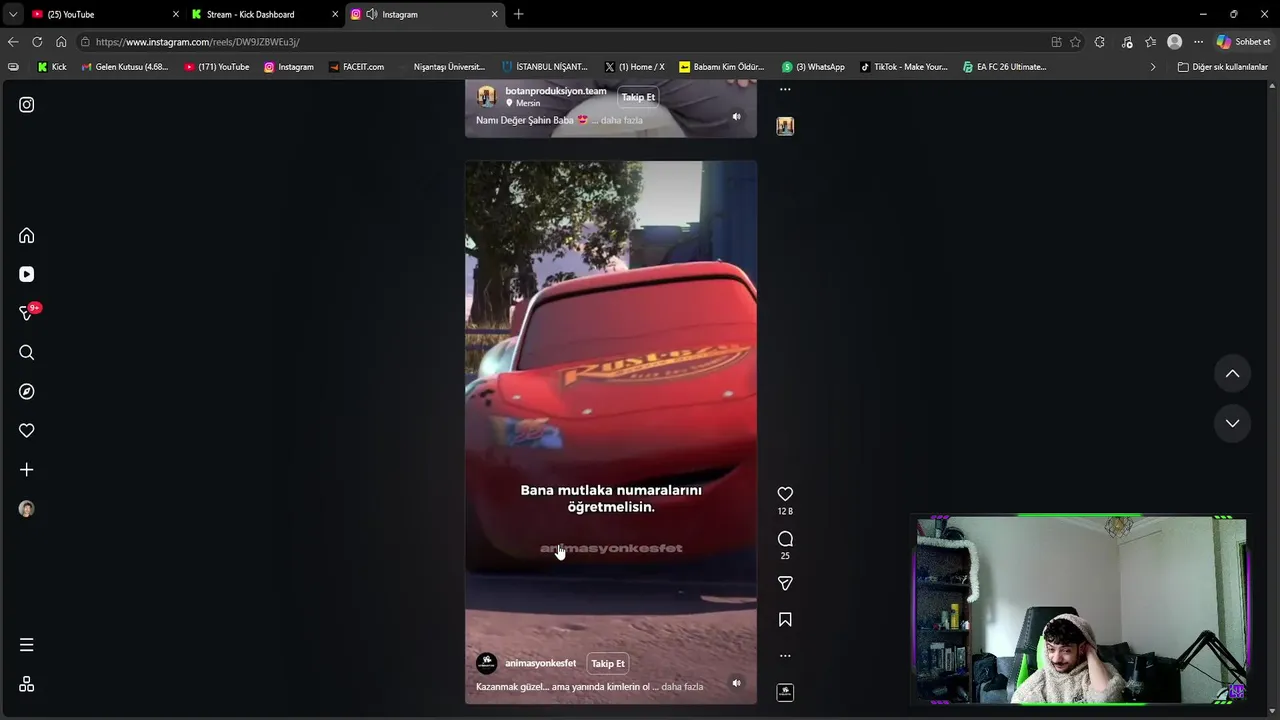Open three-dot options beside the Cars reel
Screen dimensions: 1280x720
click(785, 656)
